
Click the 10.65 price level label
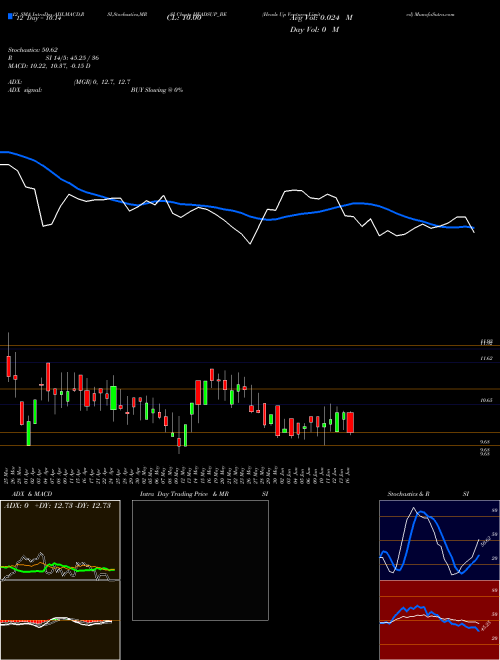coord(487,401)
